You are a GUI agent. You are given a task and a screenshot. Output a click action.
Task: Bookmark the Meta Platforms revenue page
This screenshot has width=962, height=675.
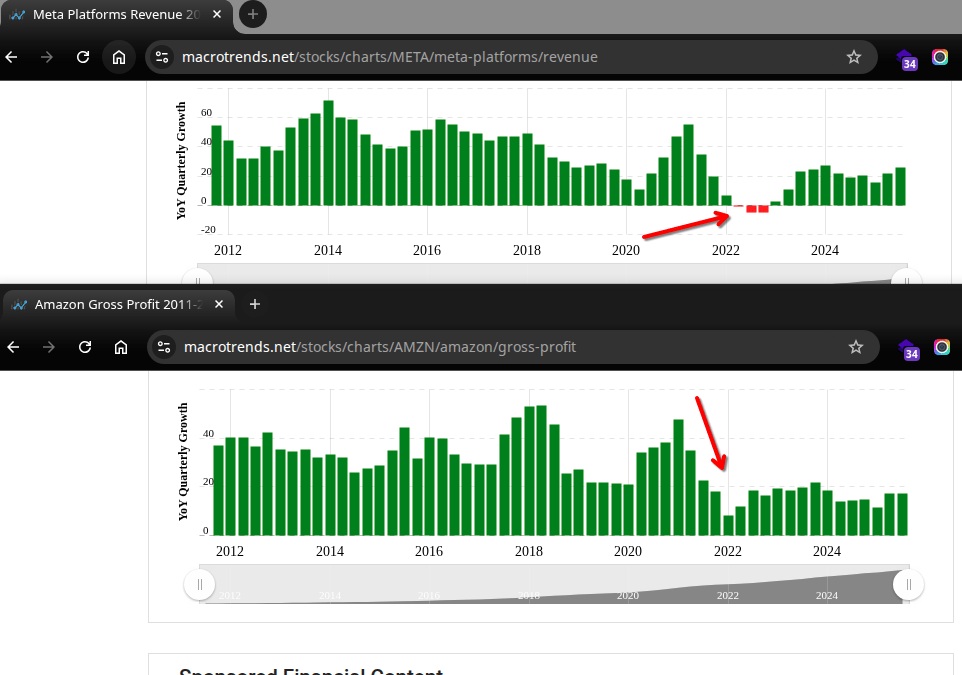[853, 57]
